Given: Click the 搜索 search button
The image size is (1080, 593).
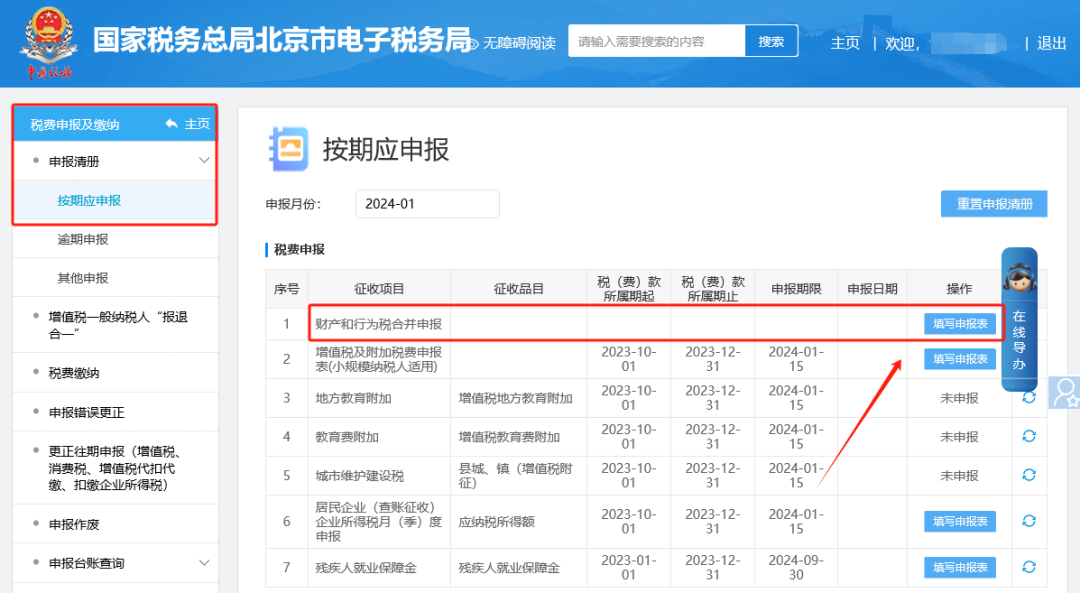Looking at the screenshot, I should (771, 42).
